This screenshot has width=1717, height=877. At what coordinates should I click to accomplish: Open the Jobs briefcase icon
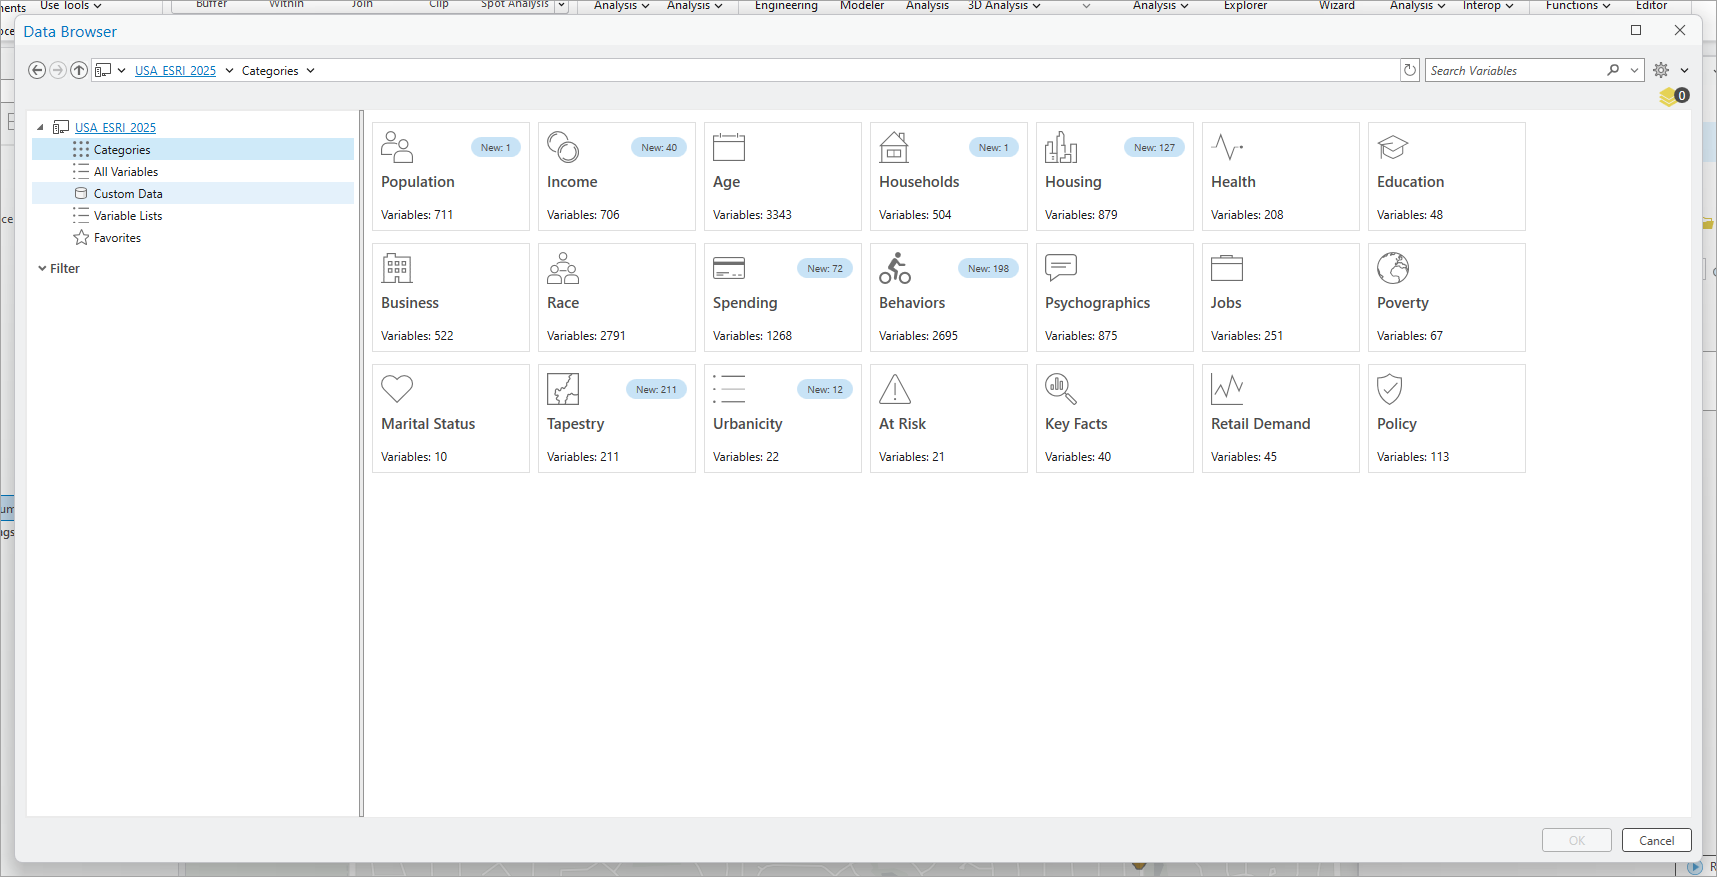1227,268
